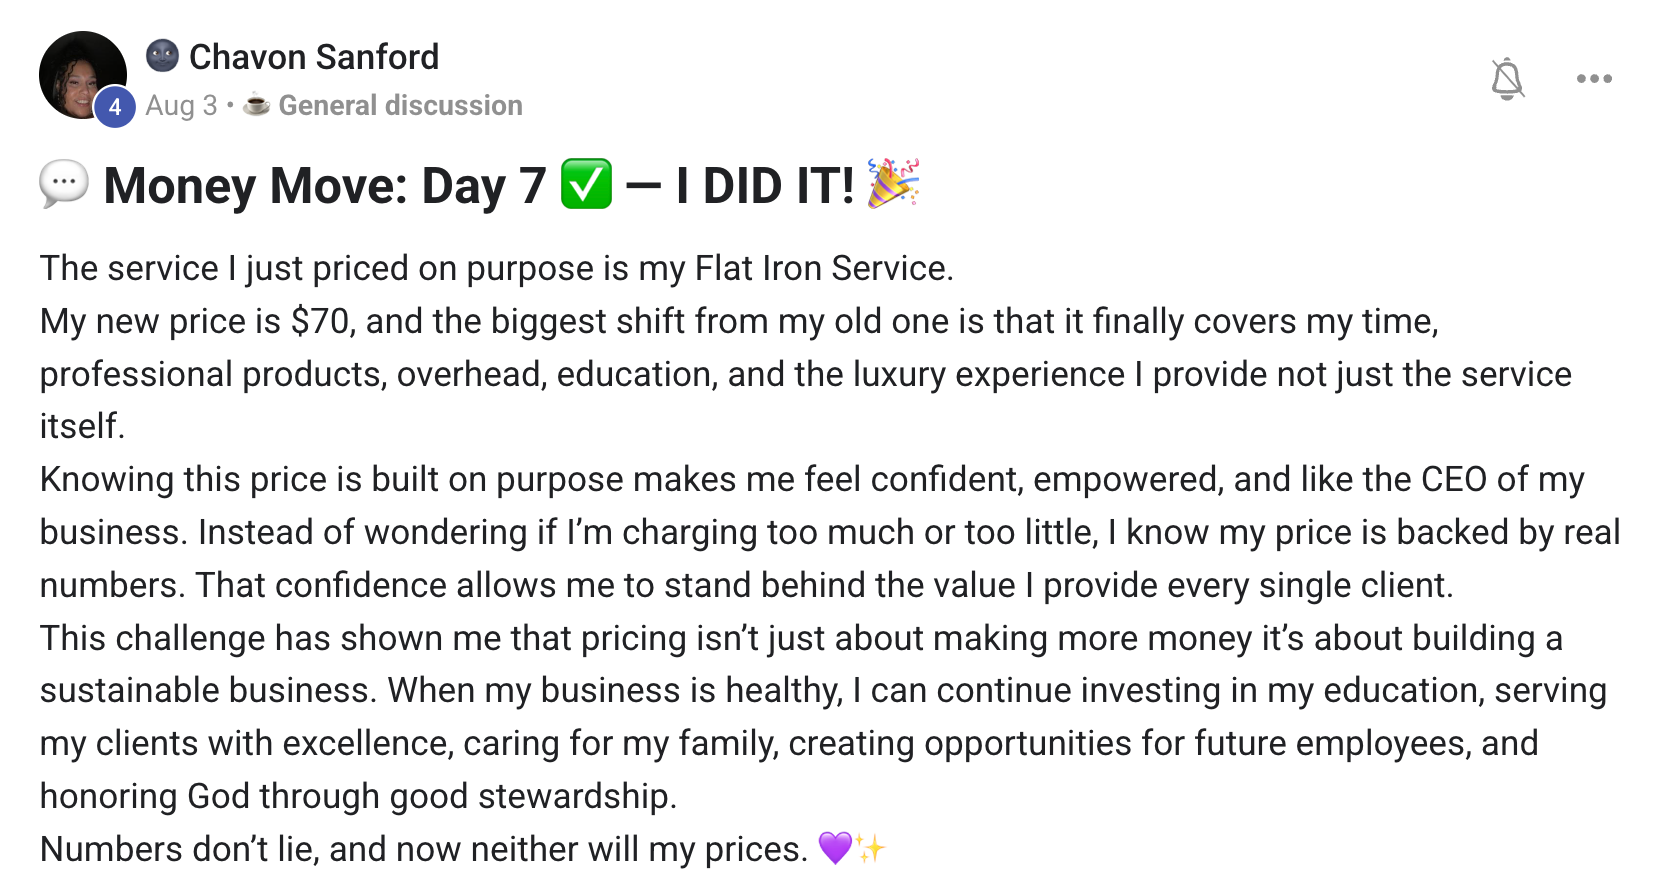Click the Flat Iron Service sentence
Viewport: 1662px width, 894px height.
497,268
